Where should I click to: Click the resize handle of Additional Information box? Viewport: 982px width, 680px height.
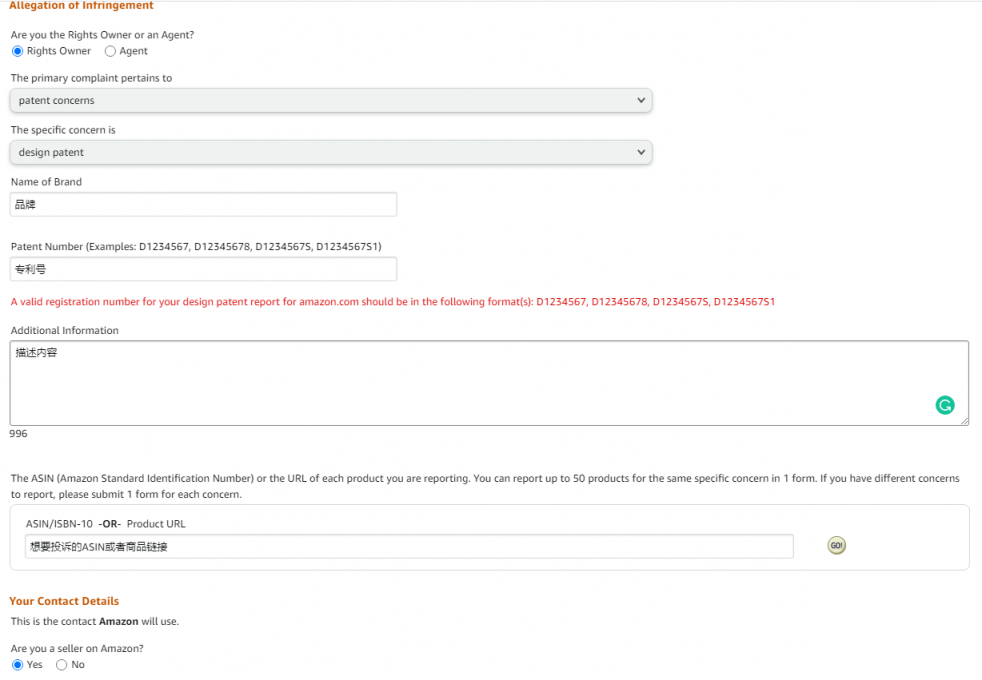[964, 421]
